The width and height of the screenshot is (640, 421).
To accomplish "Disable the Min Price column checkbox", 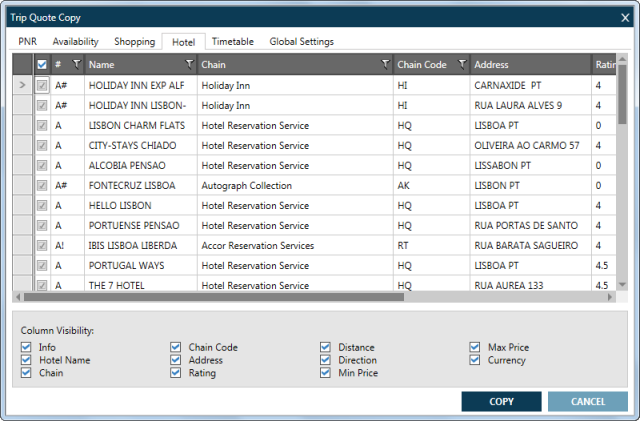I will click(x=325, y=373).
